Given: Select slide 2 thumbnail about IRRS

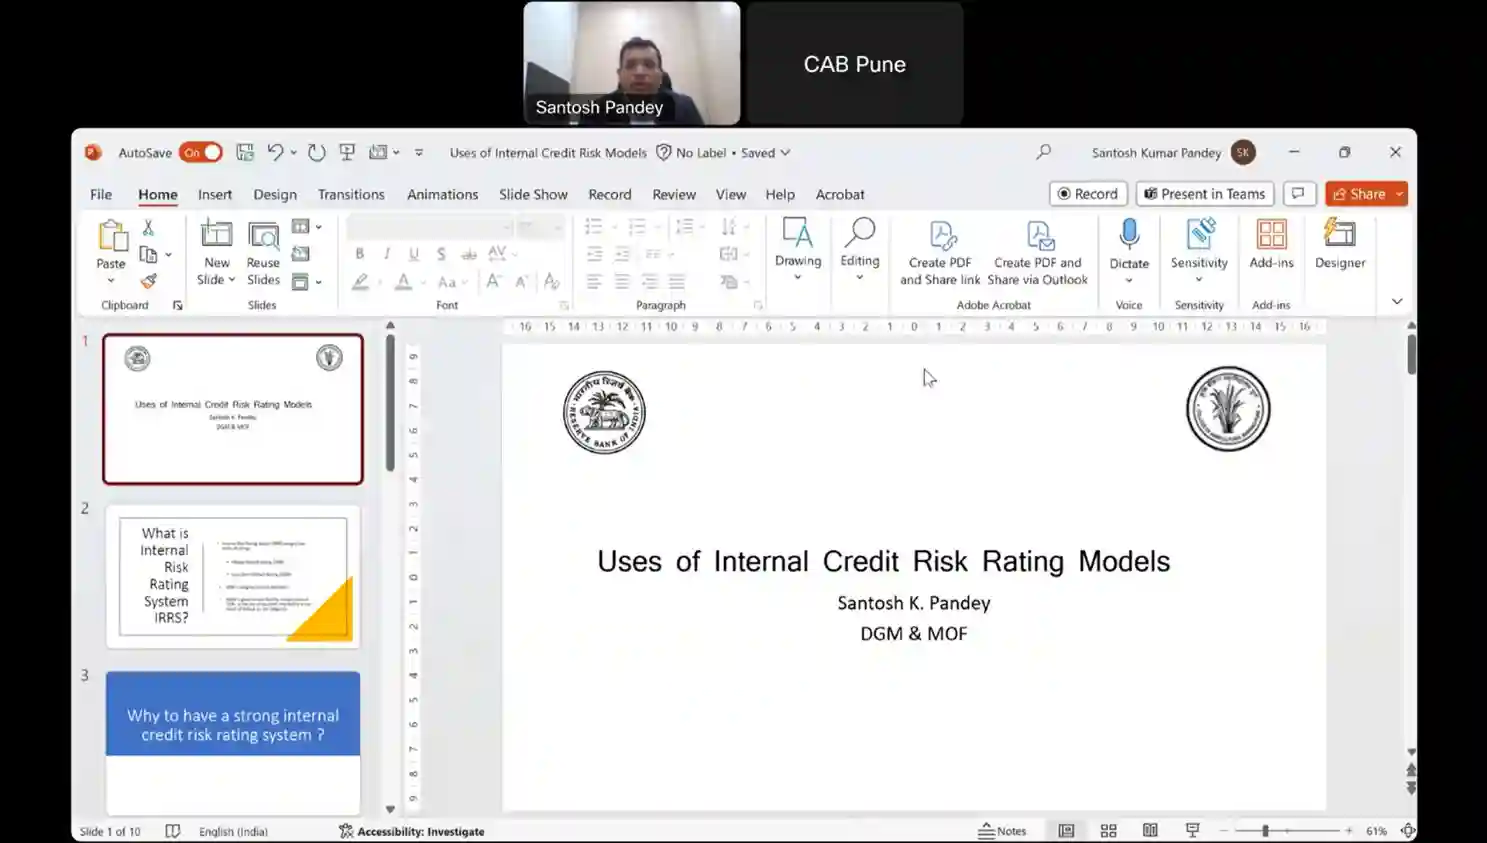Looking at the screenshot, I should click(233, 576).
